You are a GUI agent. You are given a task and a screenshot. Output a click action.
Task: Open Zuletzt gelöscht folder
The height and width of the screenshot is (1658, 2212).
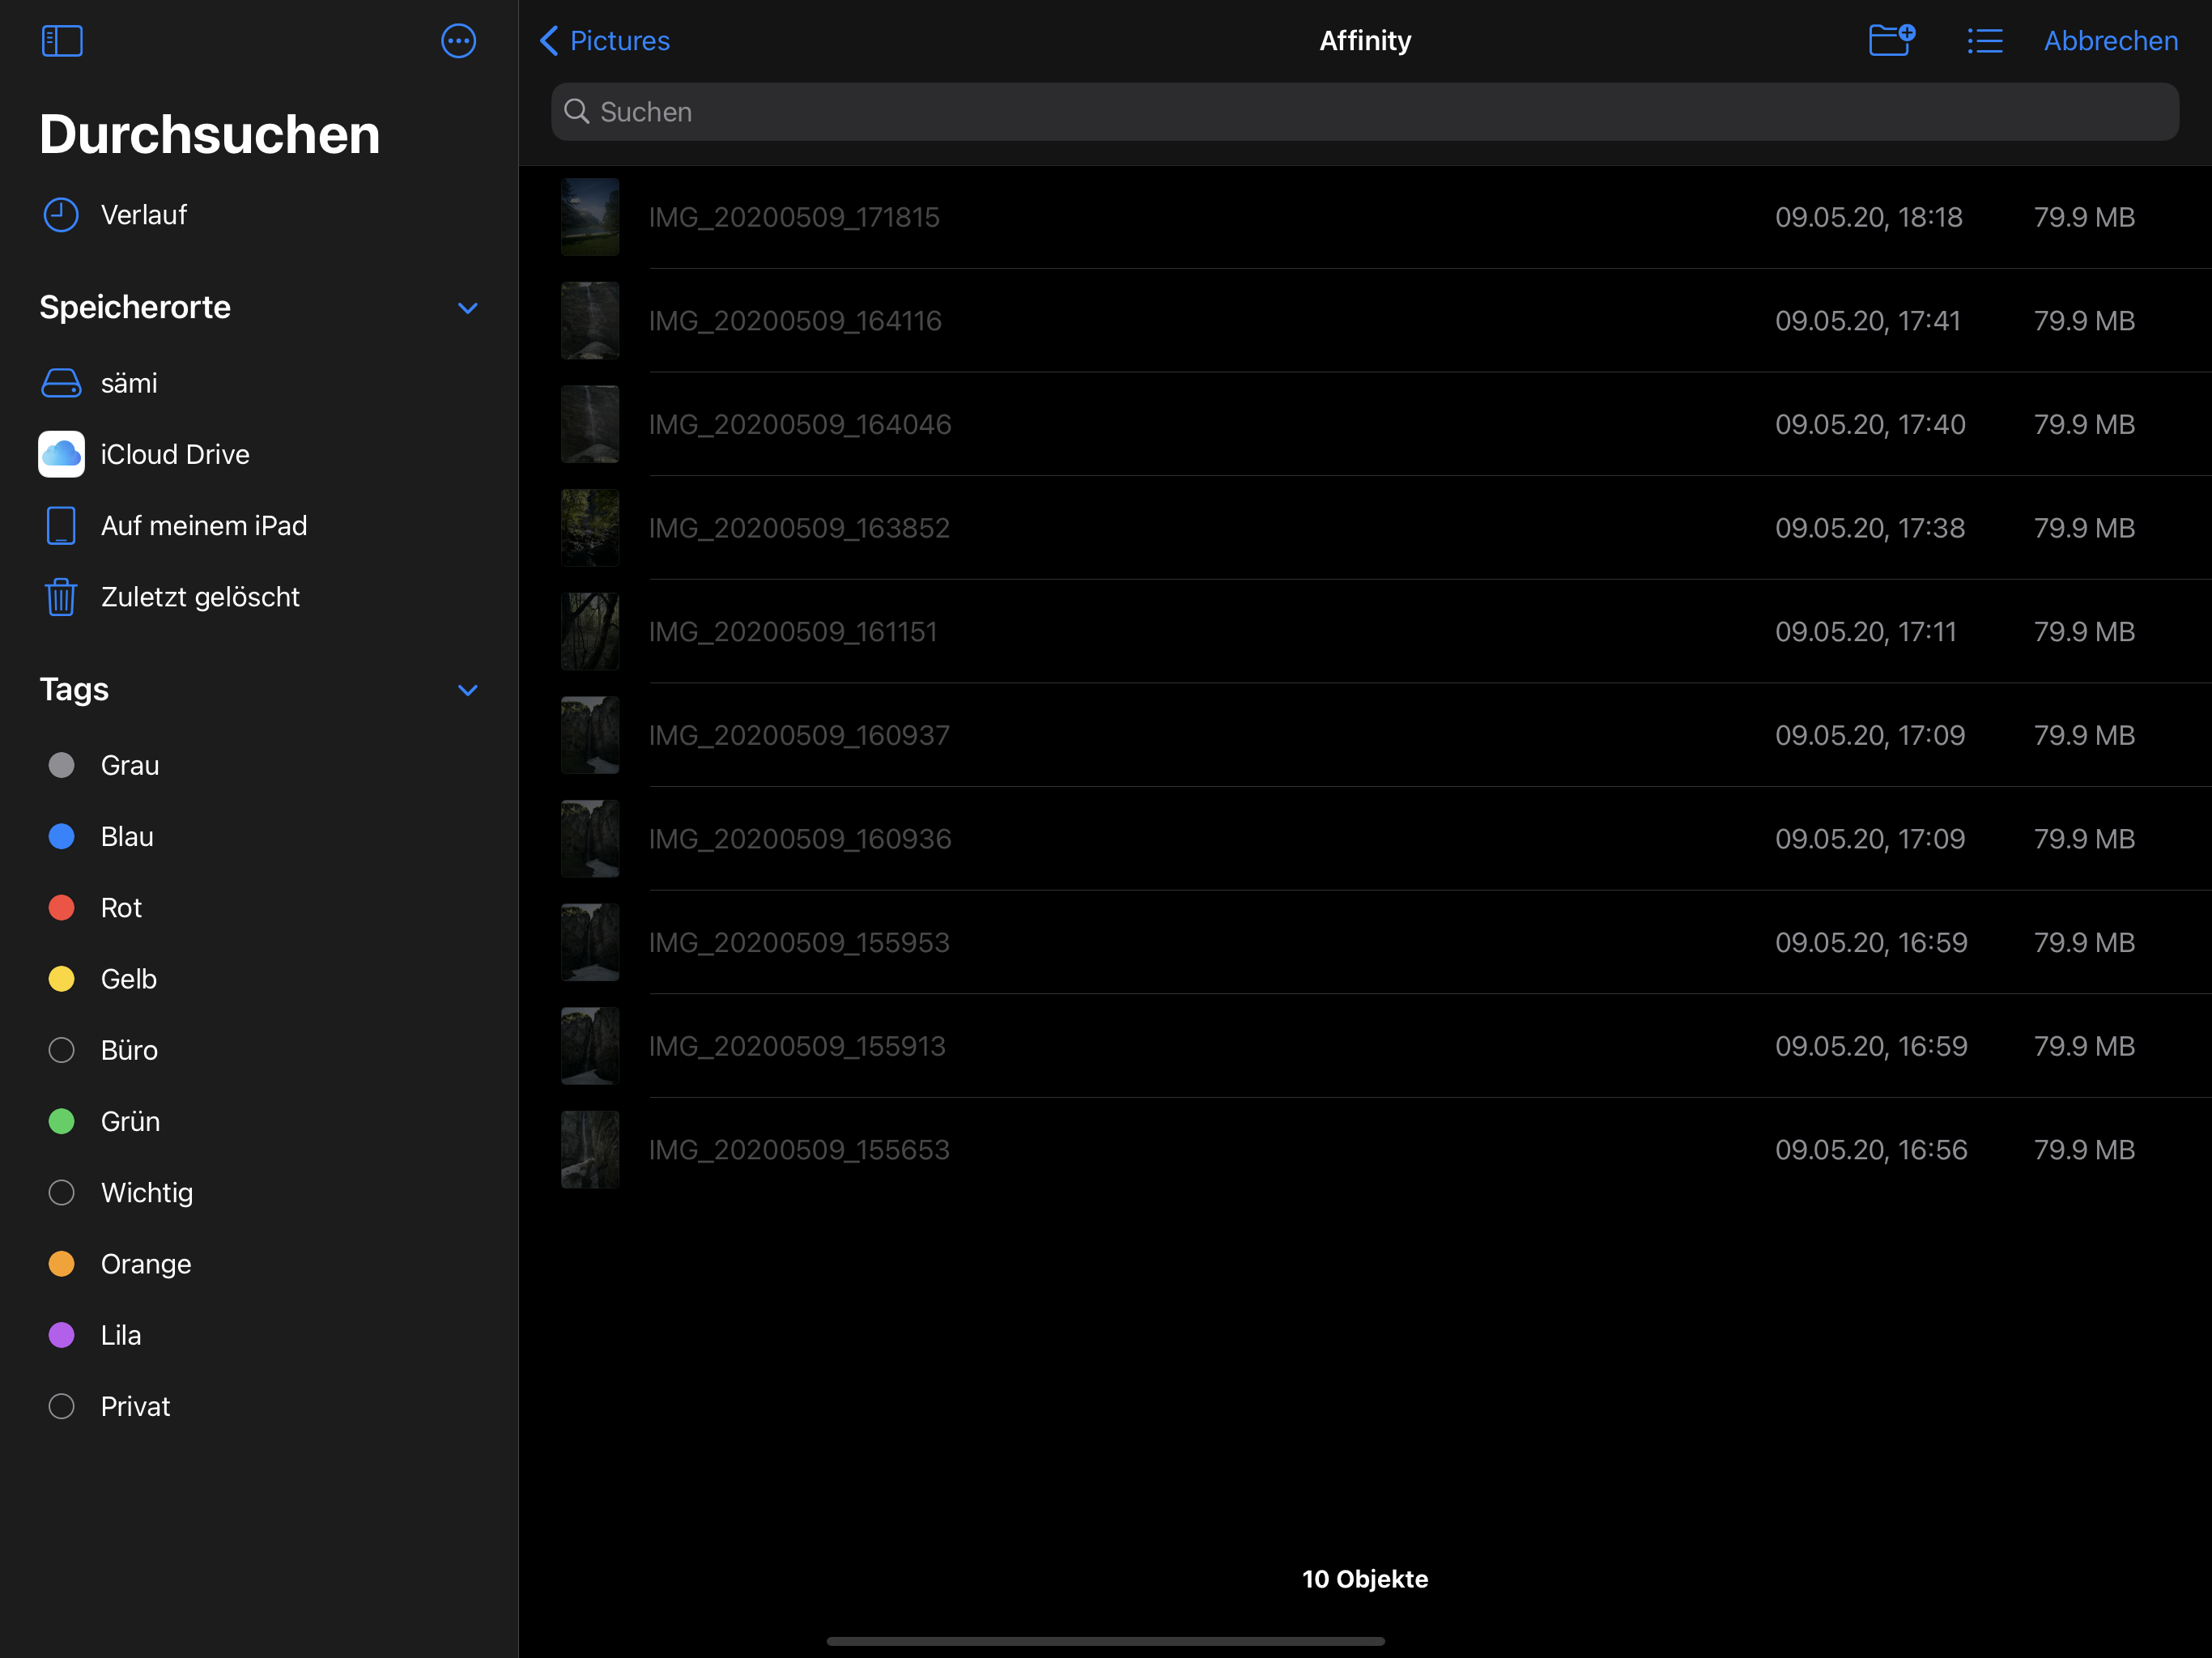[259, 597]
